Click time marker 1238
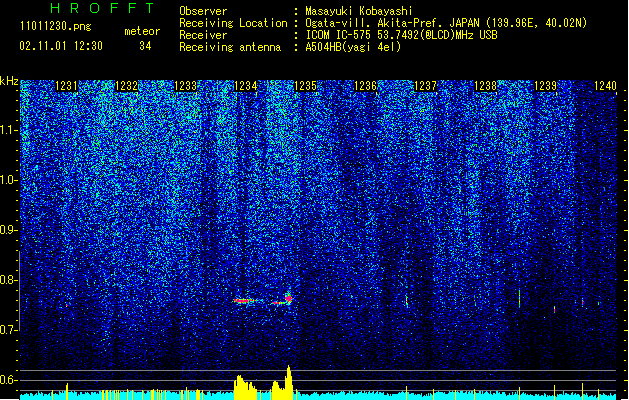The height and width of the screenshot is (400, 629). pyautogui.click(x=485, y=85)
